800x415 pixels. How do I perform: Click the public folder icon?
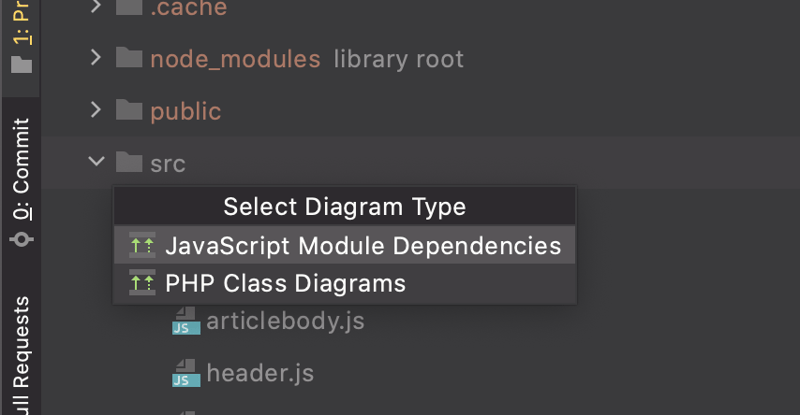129,111
